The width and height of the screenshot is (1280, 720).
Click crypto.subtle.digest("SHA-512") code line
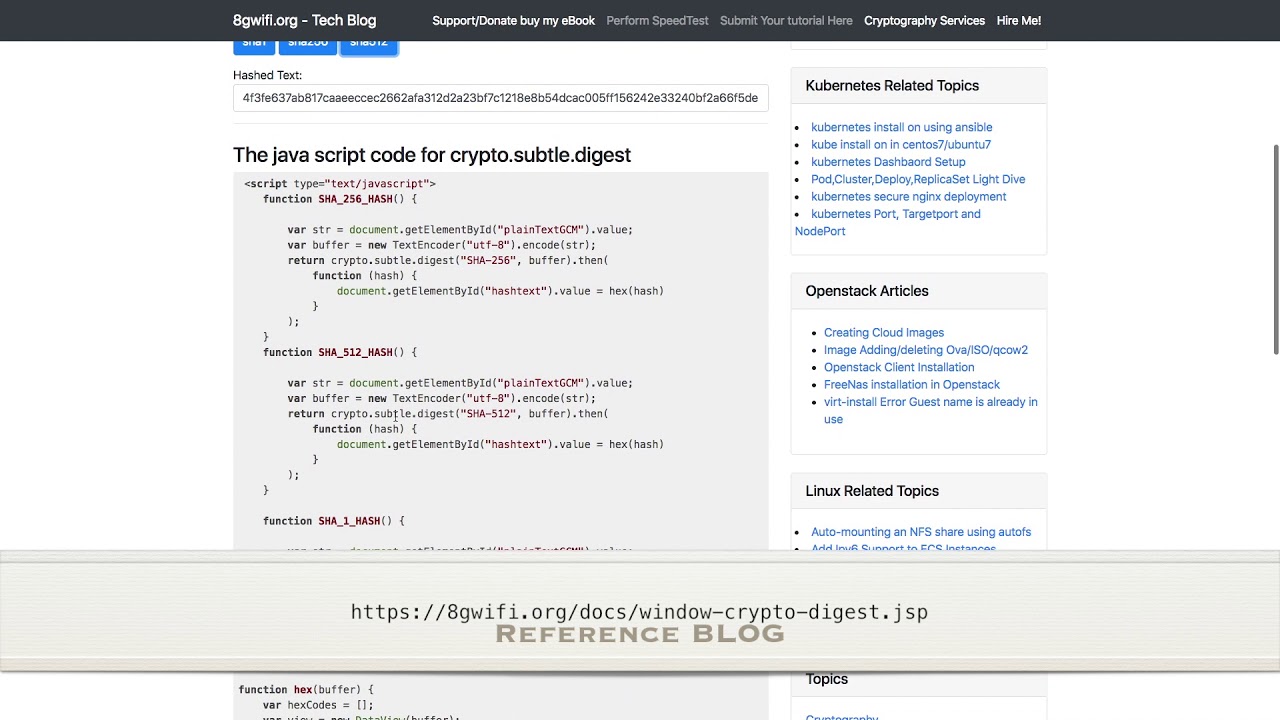click(448, 414)
